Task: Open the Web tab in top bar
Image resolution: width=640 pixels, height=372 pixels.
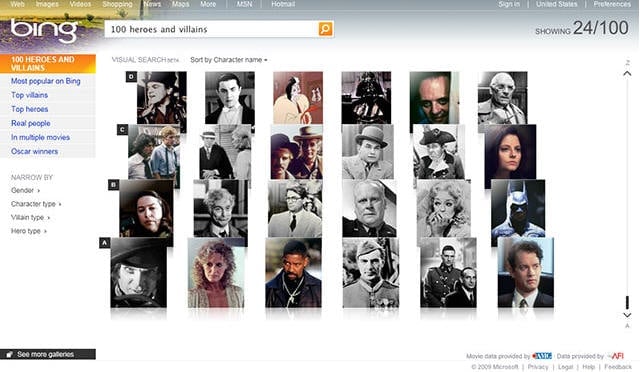Action: click(17, 4)
